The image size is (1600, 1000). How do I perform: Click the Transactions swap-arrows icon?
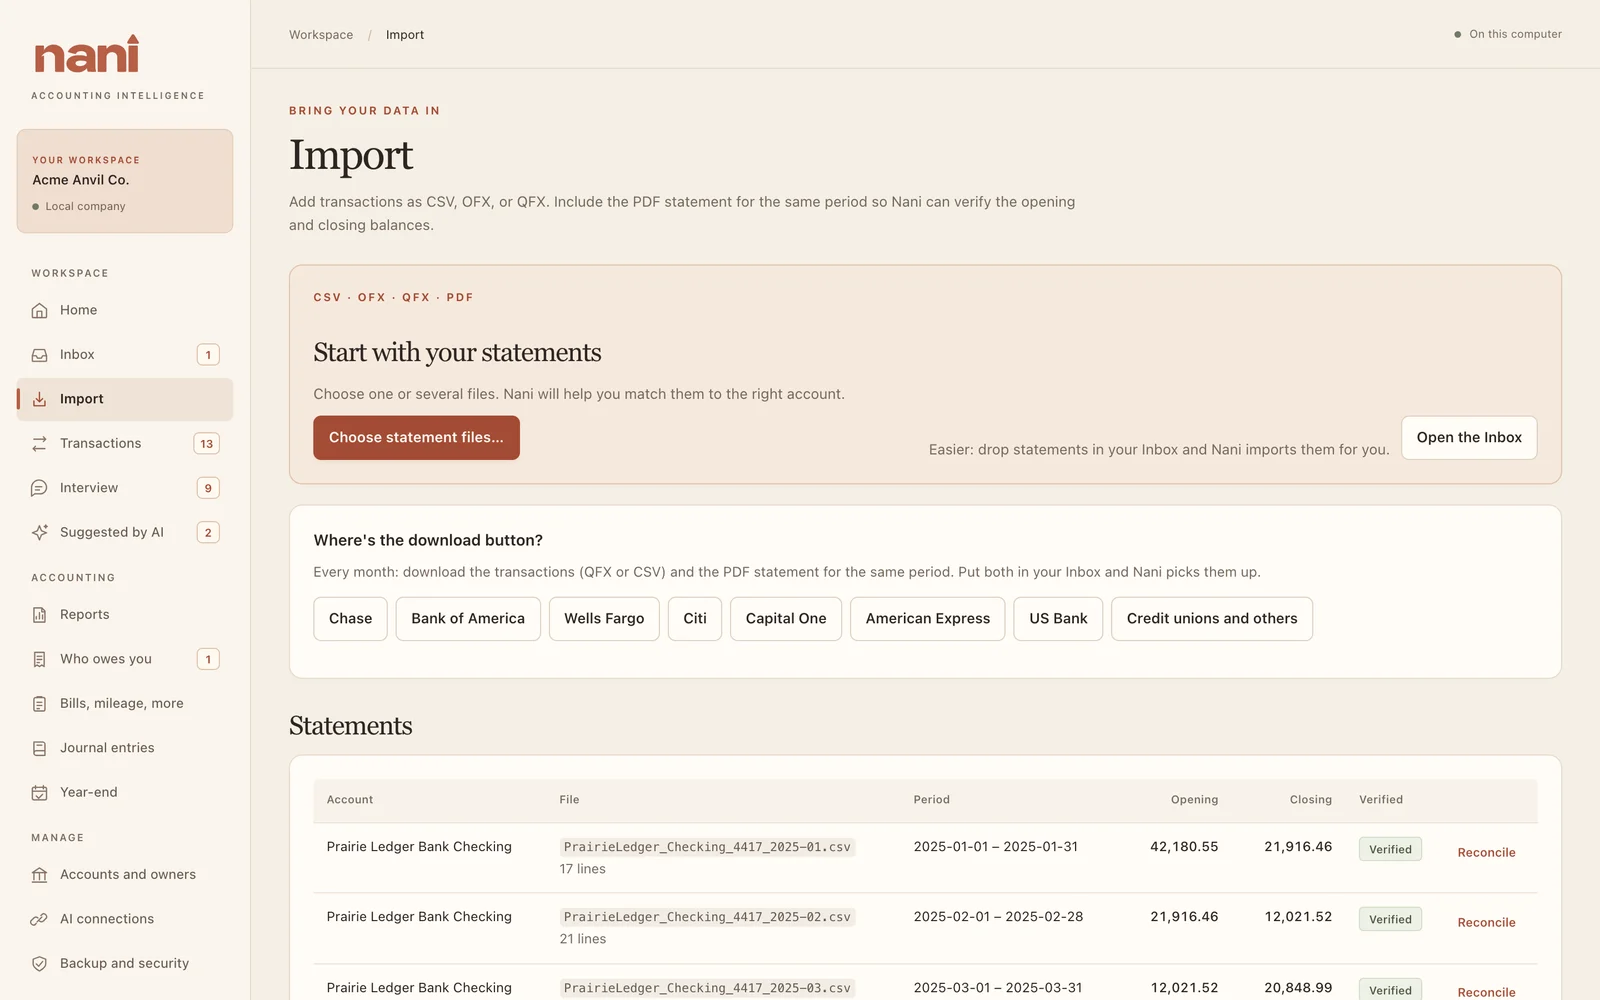tap(39, 443)
